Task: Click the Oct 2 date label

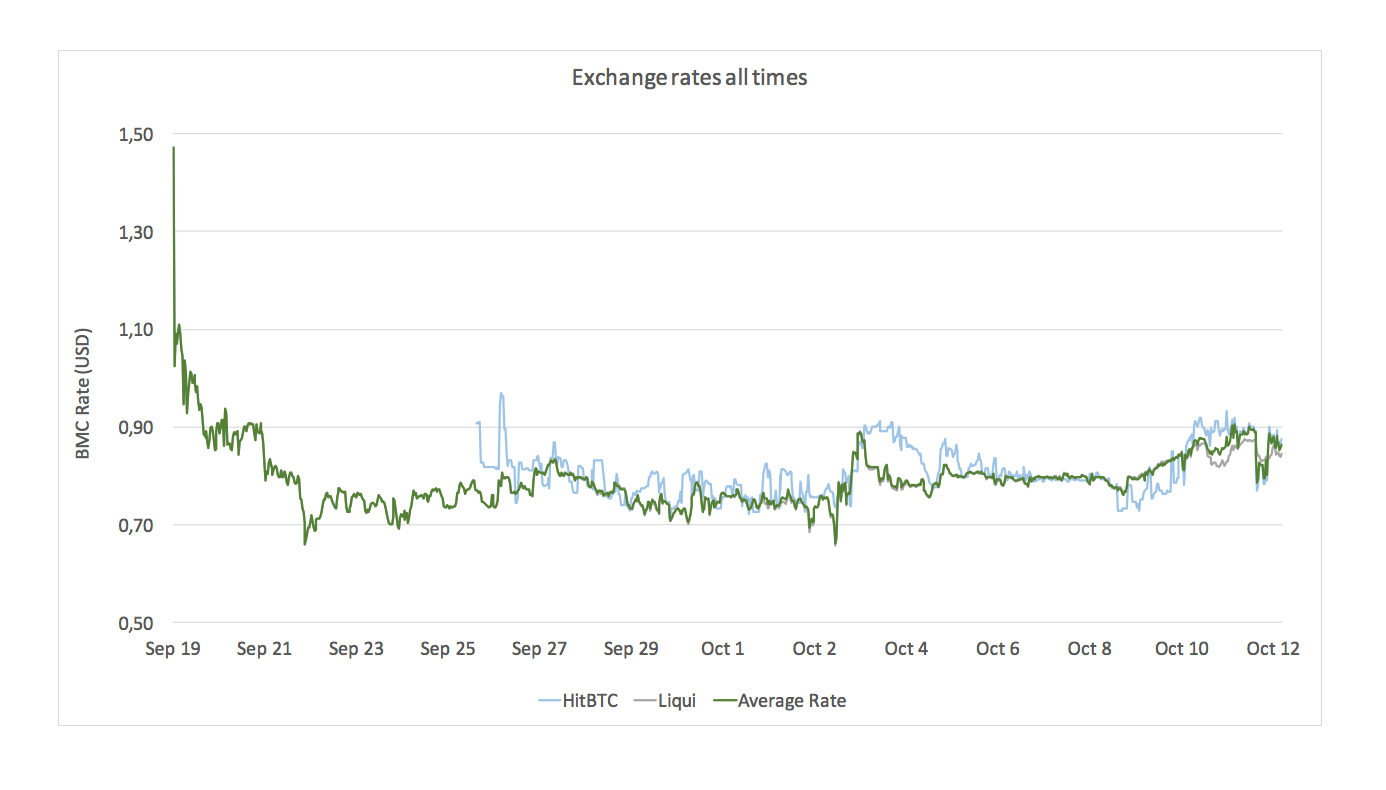Action: pos(814,649)
